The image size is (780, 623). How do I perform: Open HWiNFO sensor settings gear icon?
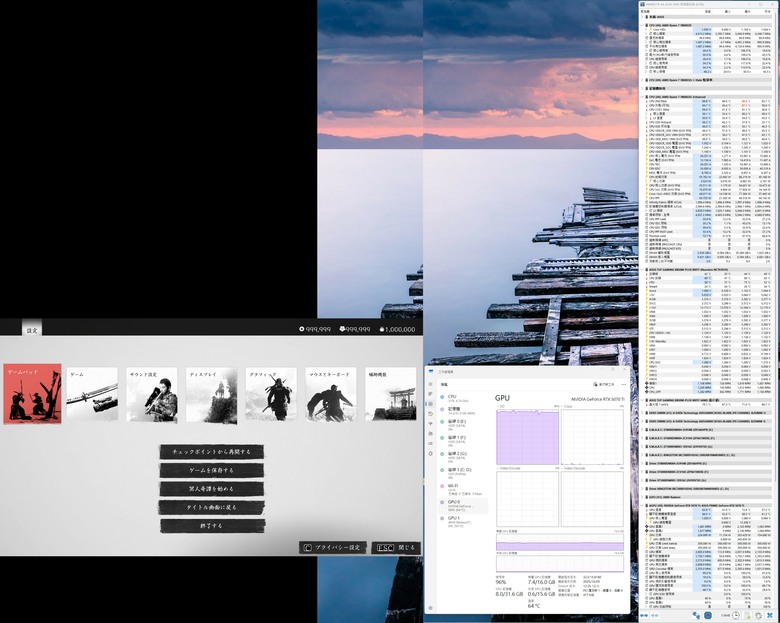click(759, 616)
